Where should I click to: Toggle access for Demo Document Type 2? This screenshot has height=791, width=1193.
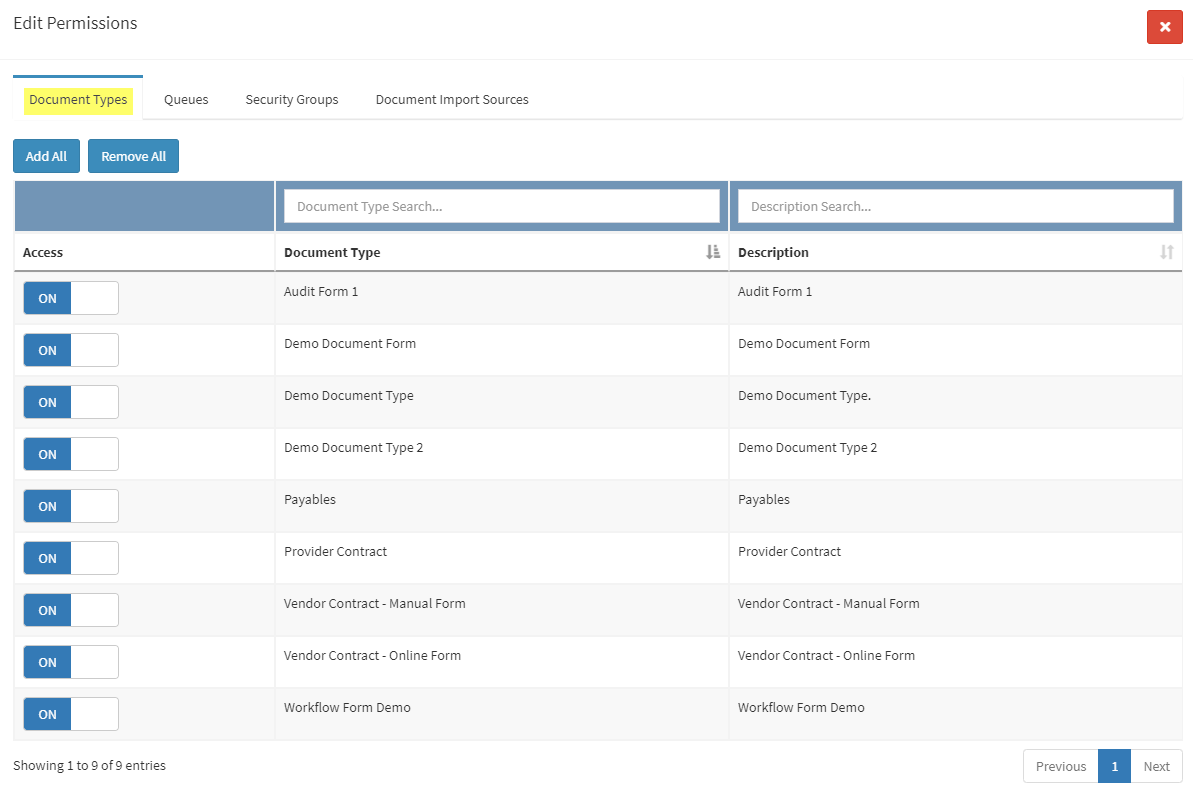click(x=71, y=454)
